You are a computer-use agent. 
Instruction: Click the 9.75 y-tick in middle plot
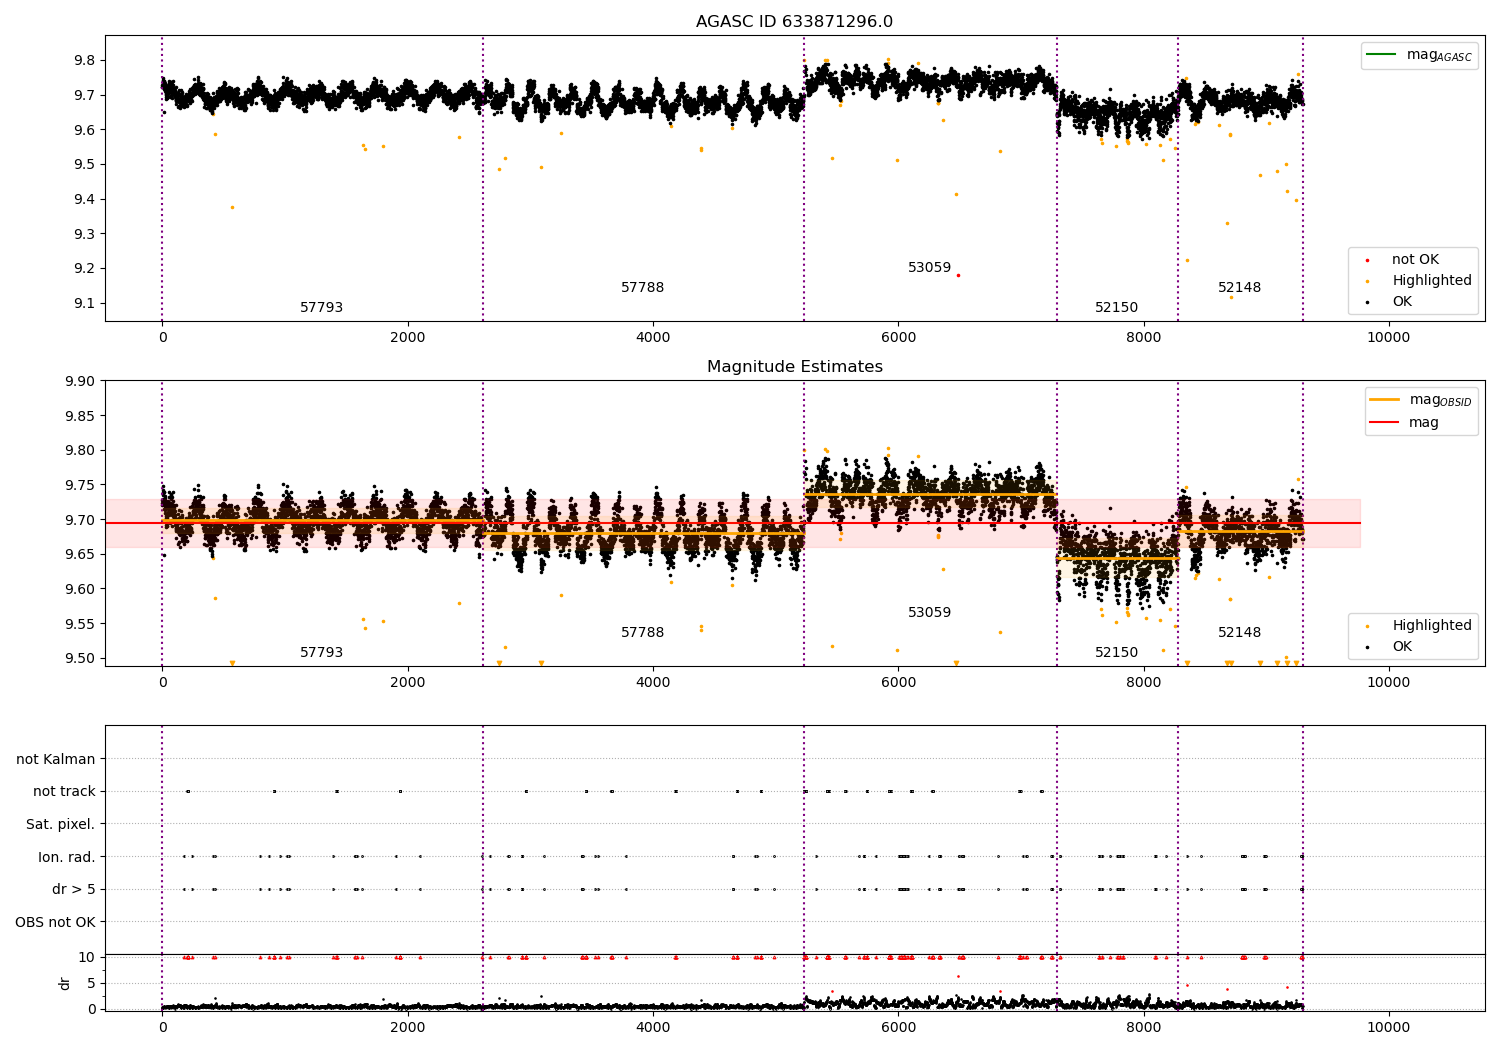coord(80,486)
